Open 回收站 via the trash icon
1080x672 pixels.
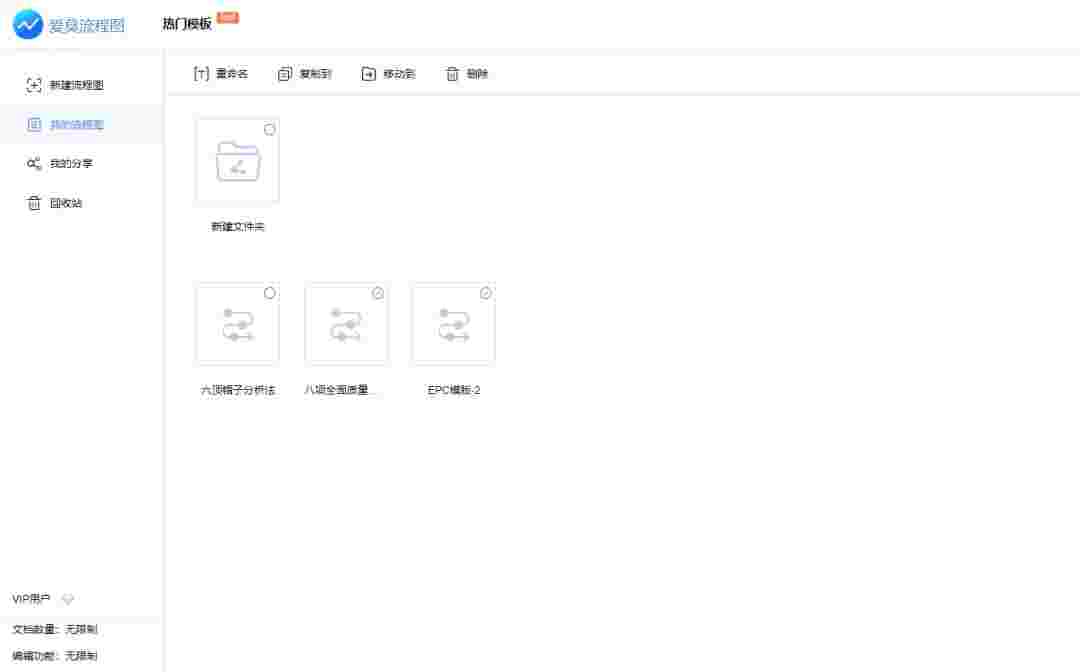click(x=33, y=203)
